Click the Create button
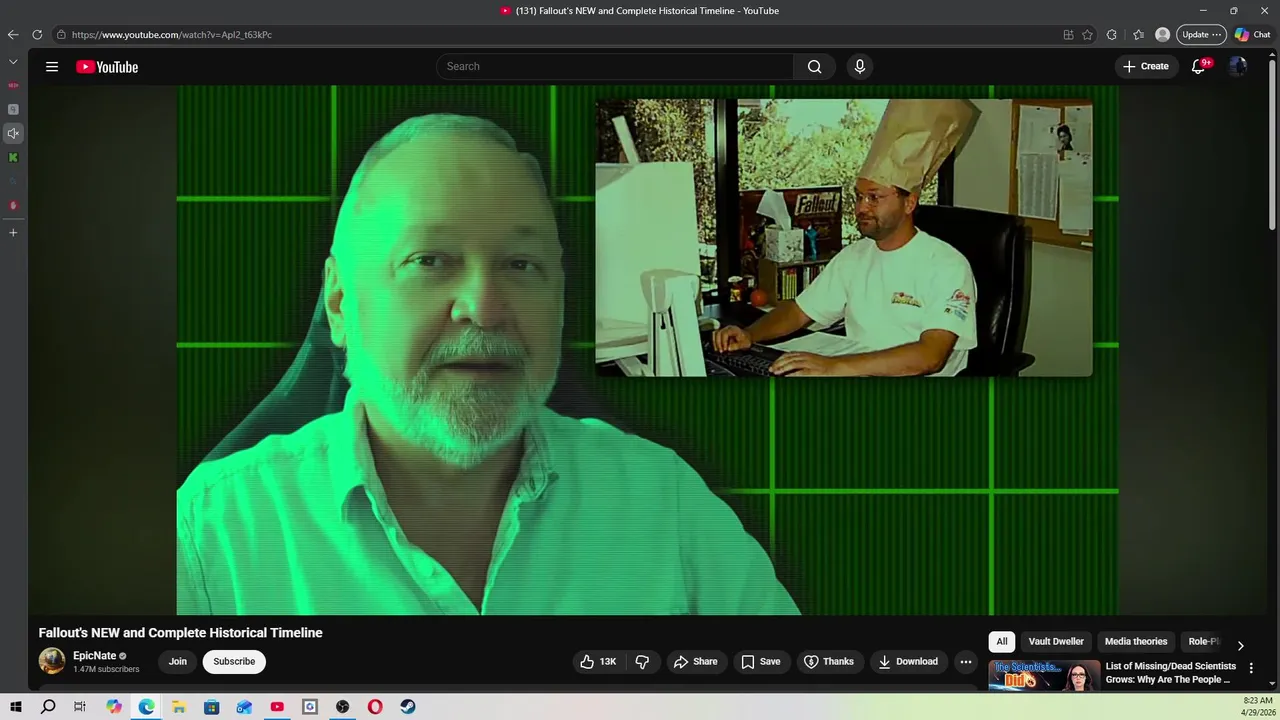Image resolution: width=1280 pixels, height=720 pixels. (x=1146, y=67)
